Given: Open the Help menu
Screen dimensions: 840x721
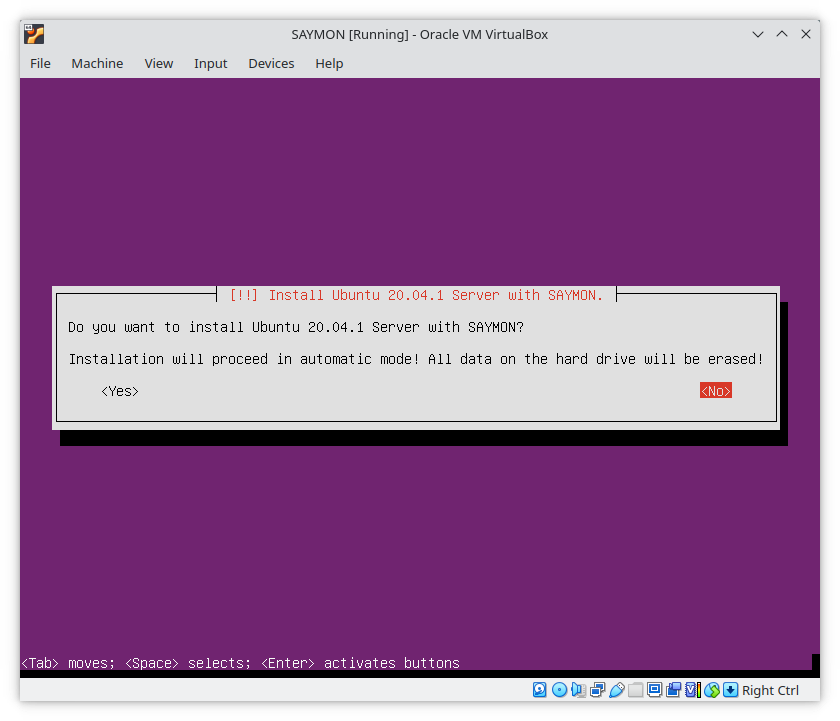Looking at the screenshot, I should point(329,63).
